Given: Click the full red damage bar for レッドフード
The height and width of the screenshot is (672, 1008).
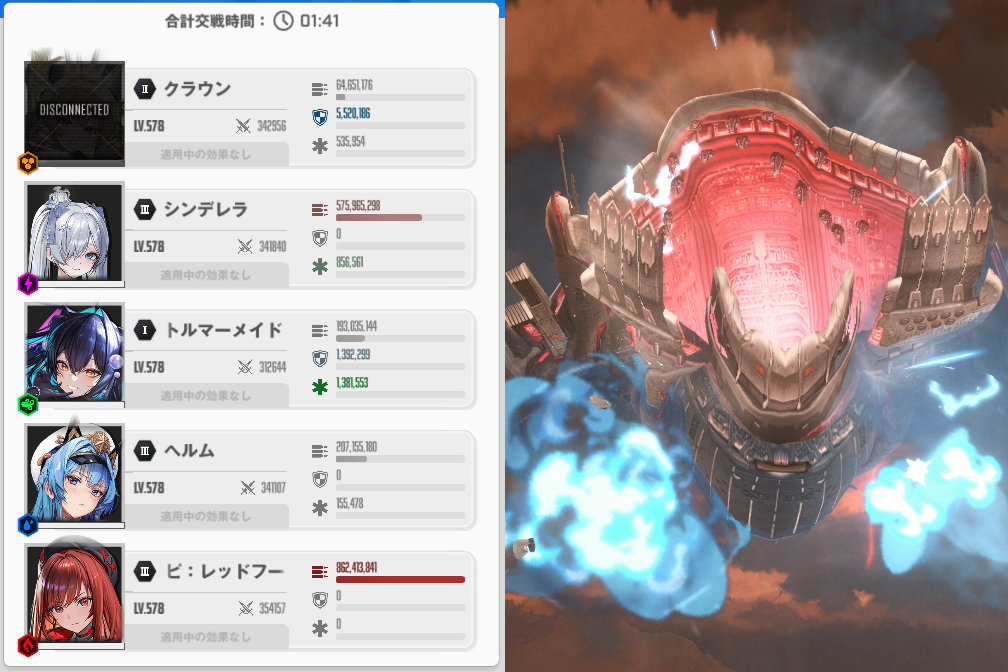Looking at the screenshot, I should point(400,579).
